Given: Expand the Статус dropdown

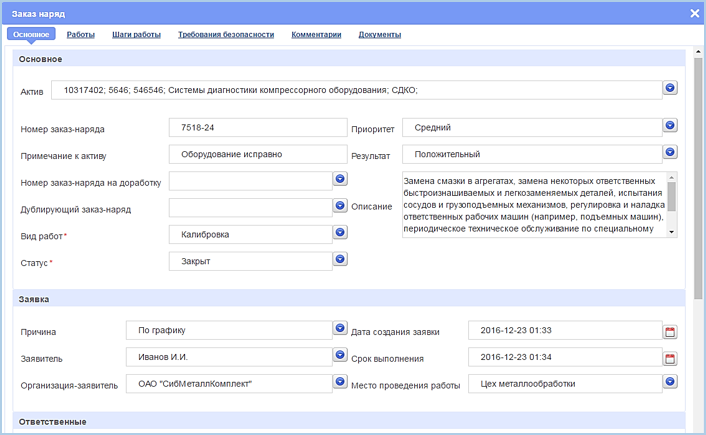Looking at the screenshot, I should pos(340,259).
